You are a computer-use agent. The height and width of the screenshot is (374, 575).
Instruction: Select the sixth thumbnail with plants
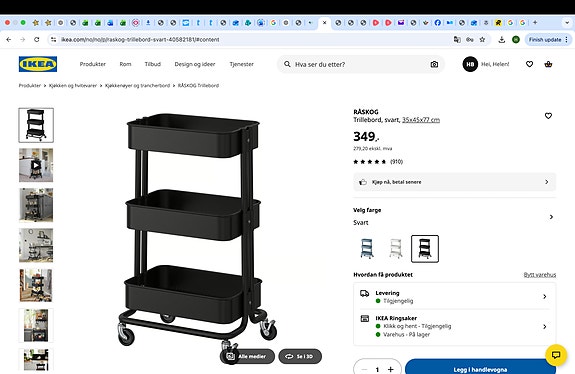(36, 325)
